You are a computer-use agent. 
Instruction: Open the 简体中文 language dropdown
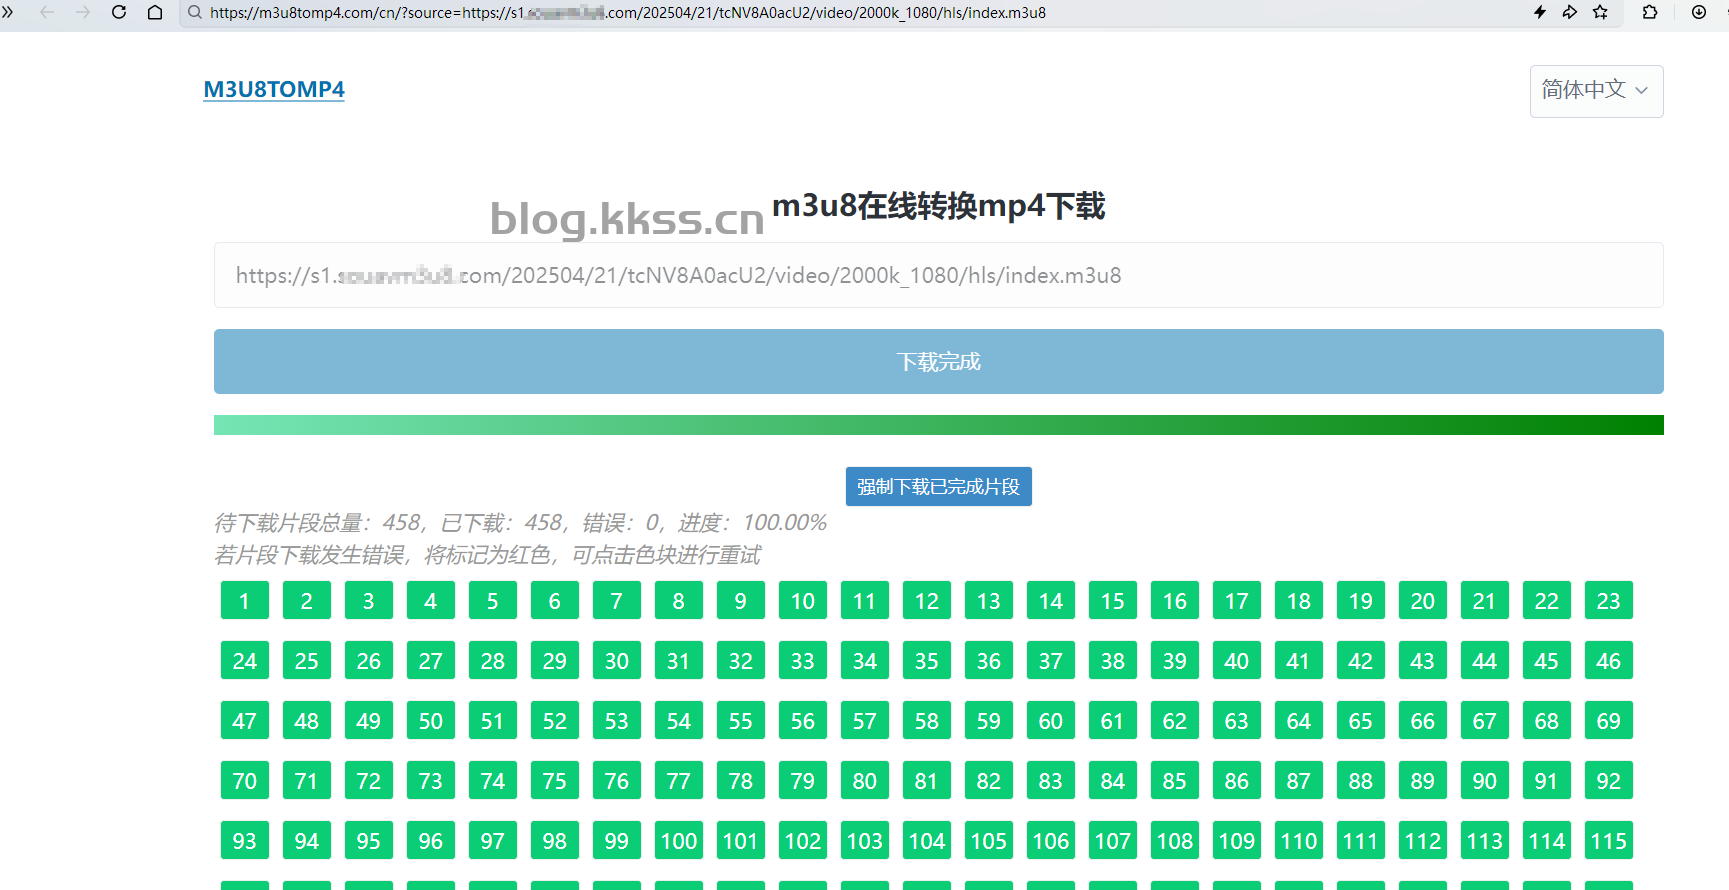tap(1596, 91)
